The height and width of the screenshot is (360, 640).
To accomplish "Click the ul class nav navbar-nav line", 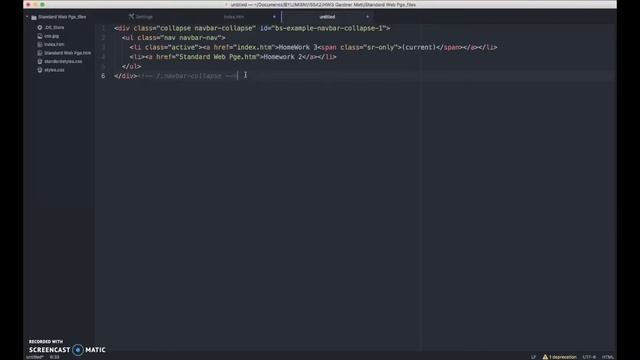I will (173, 38).
